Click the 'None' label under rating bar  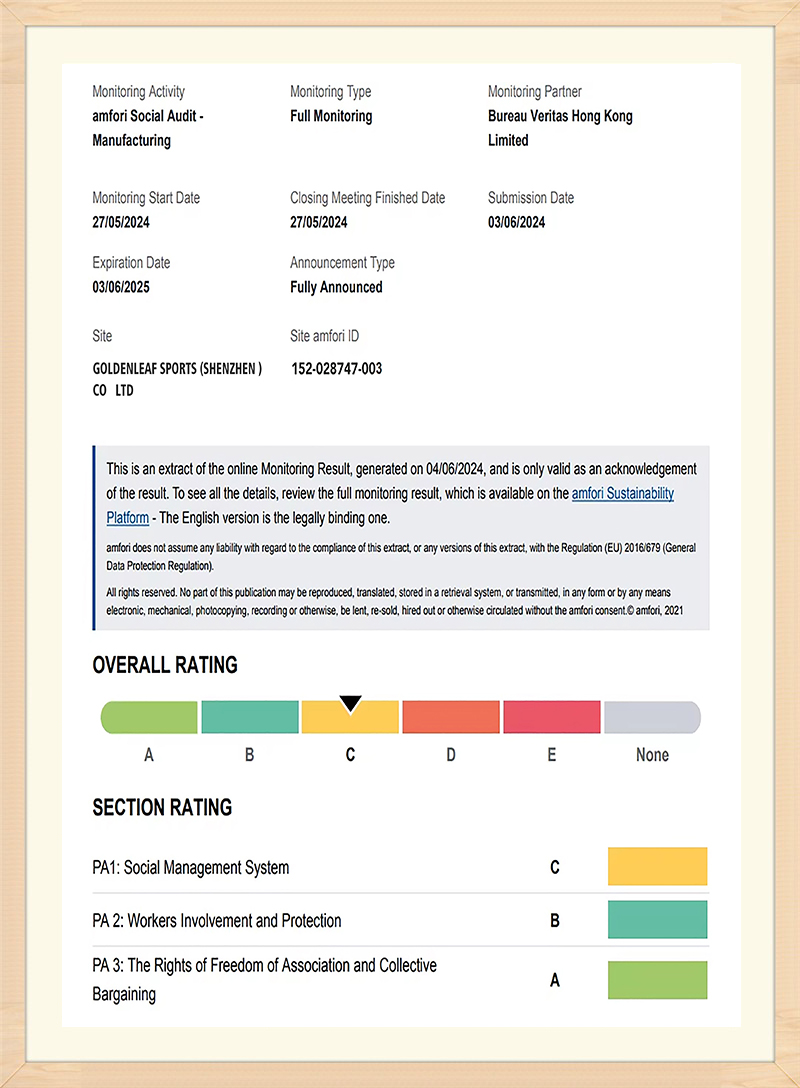click(652, 755)
